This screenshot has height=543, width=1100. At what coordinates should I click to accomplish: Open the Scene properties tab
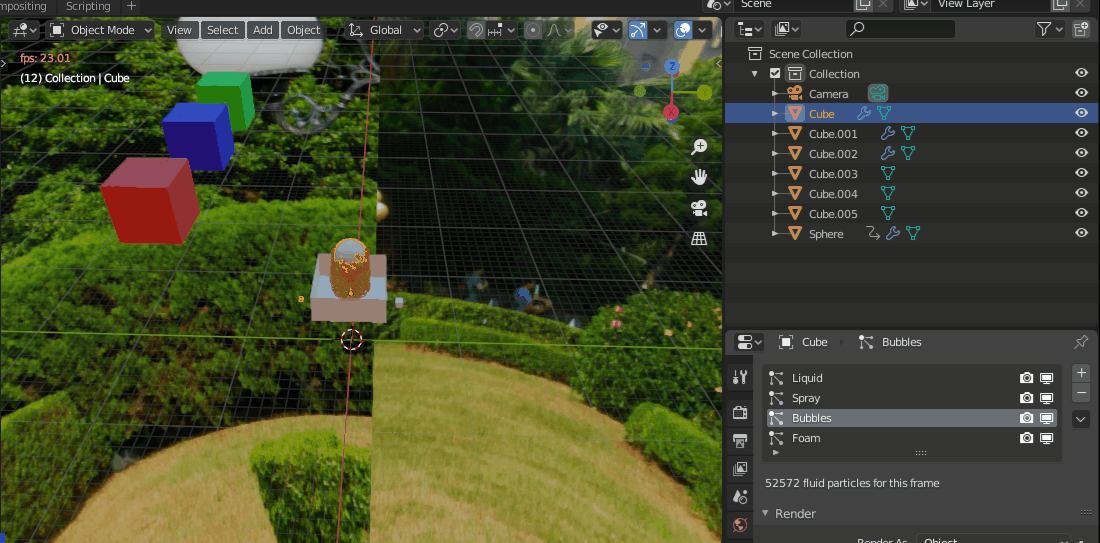(739, 497)
